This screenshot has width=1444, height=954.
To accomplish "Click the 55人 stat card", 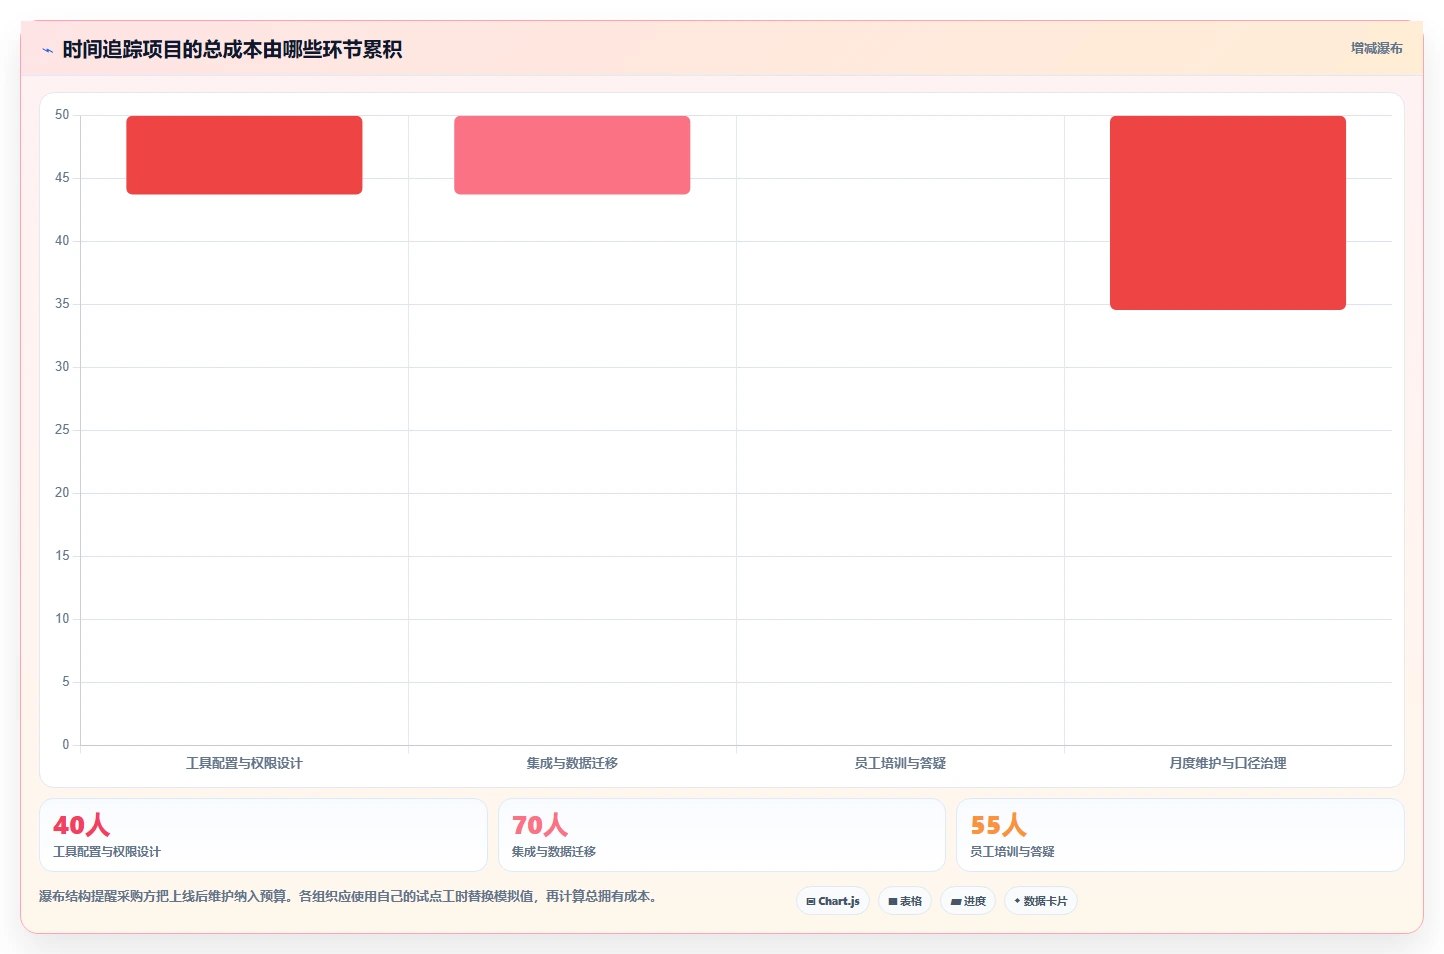I will tap(1180, 835).
